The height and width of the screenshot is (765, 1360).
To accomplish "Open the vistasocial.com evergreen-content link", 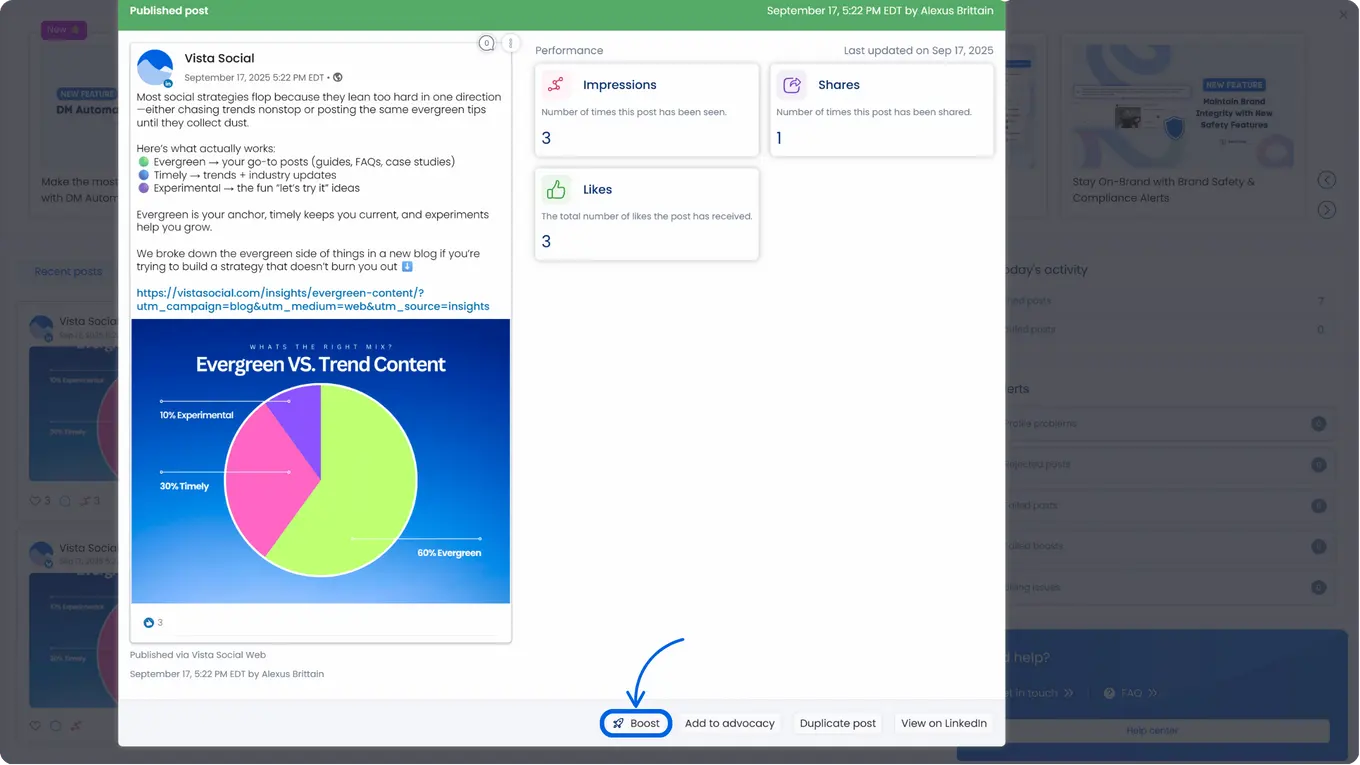I will pos(312,299).
